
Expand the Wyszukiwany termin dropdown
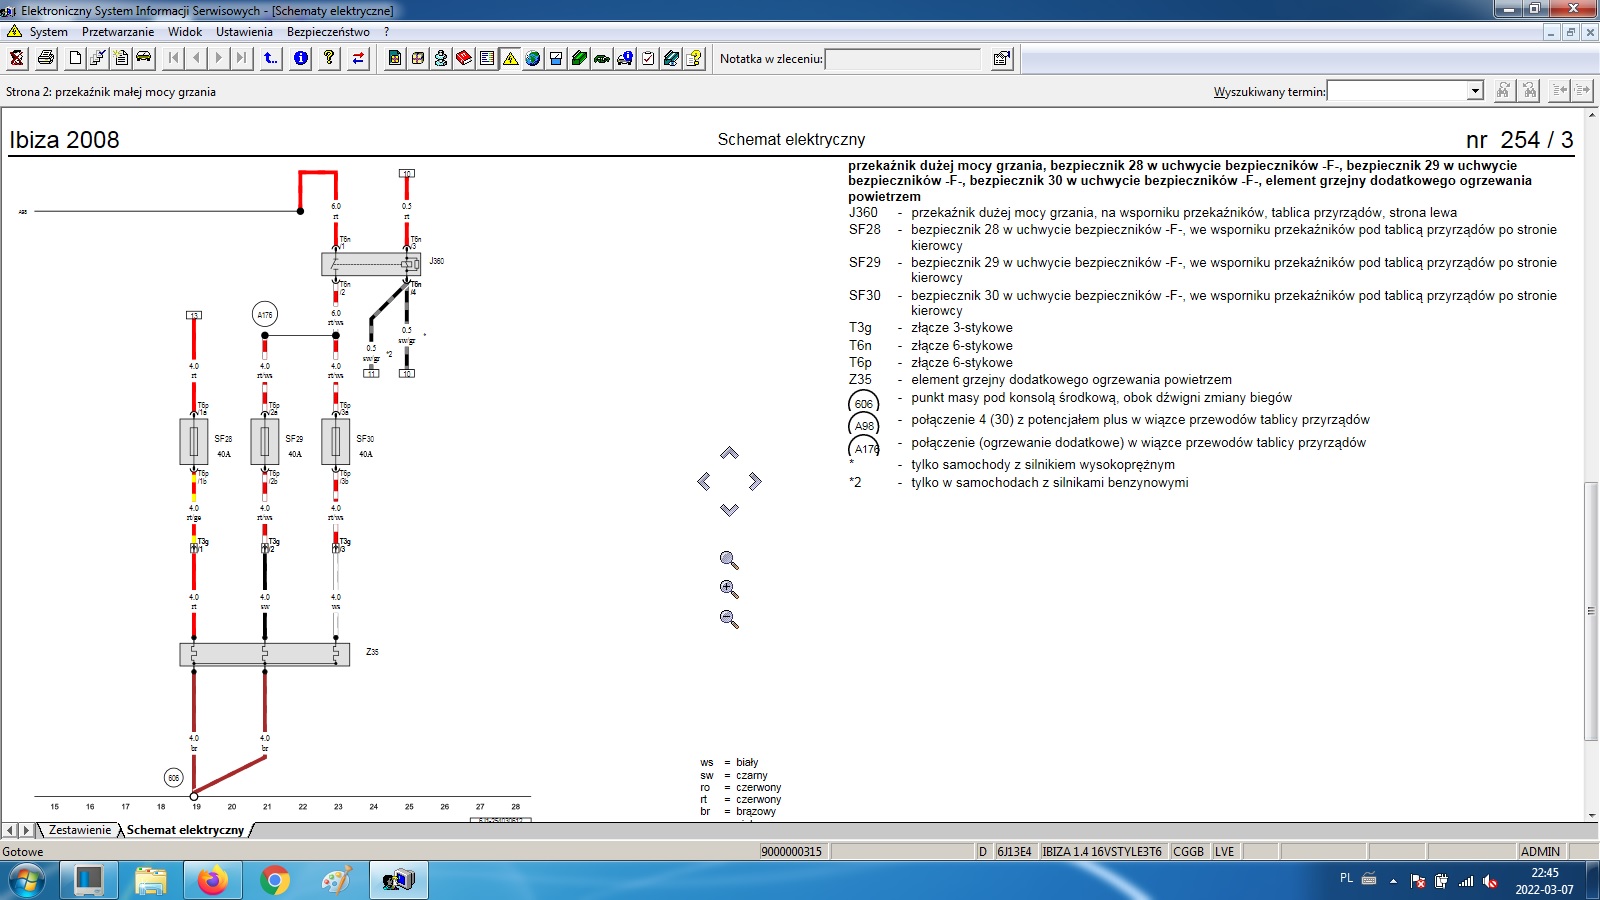point(1475,91)
